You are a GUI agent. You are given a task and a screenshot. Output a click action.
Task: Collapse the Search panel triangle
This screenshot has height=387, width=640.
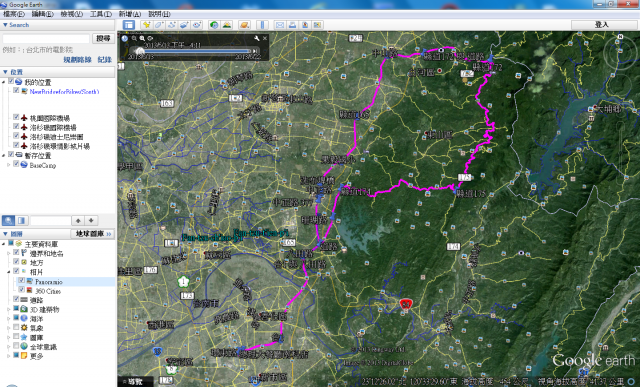pos(5,25)
